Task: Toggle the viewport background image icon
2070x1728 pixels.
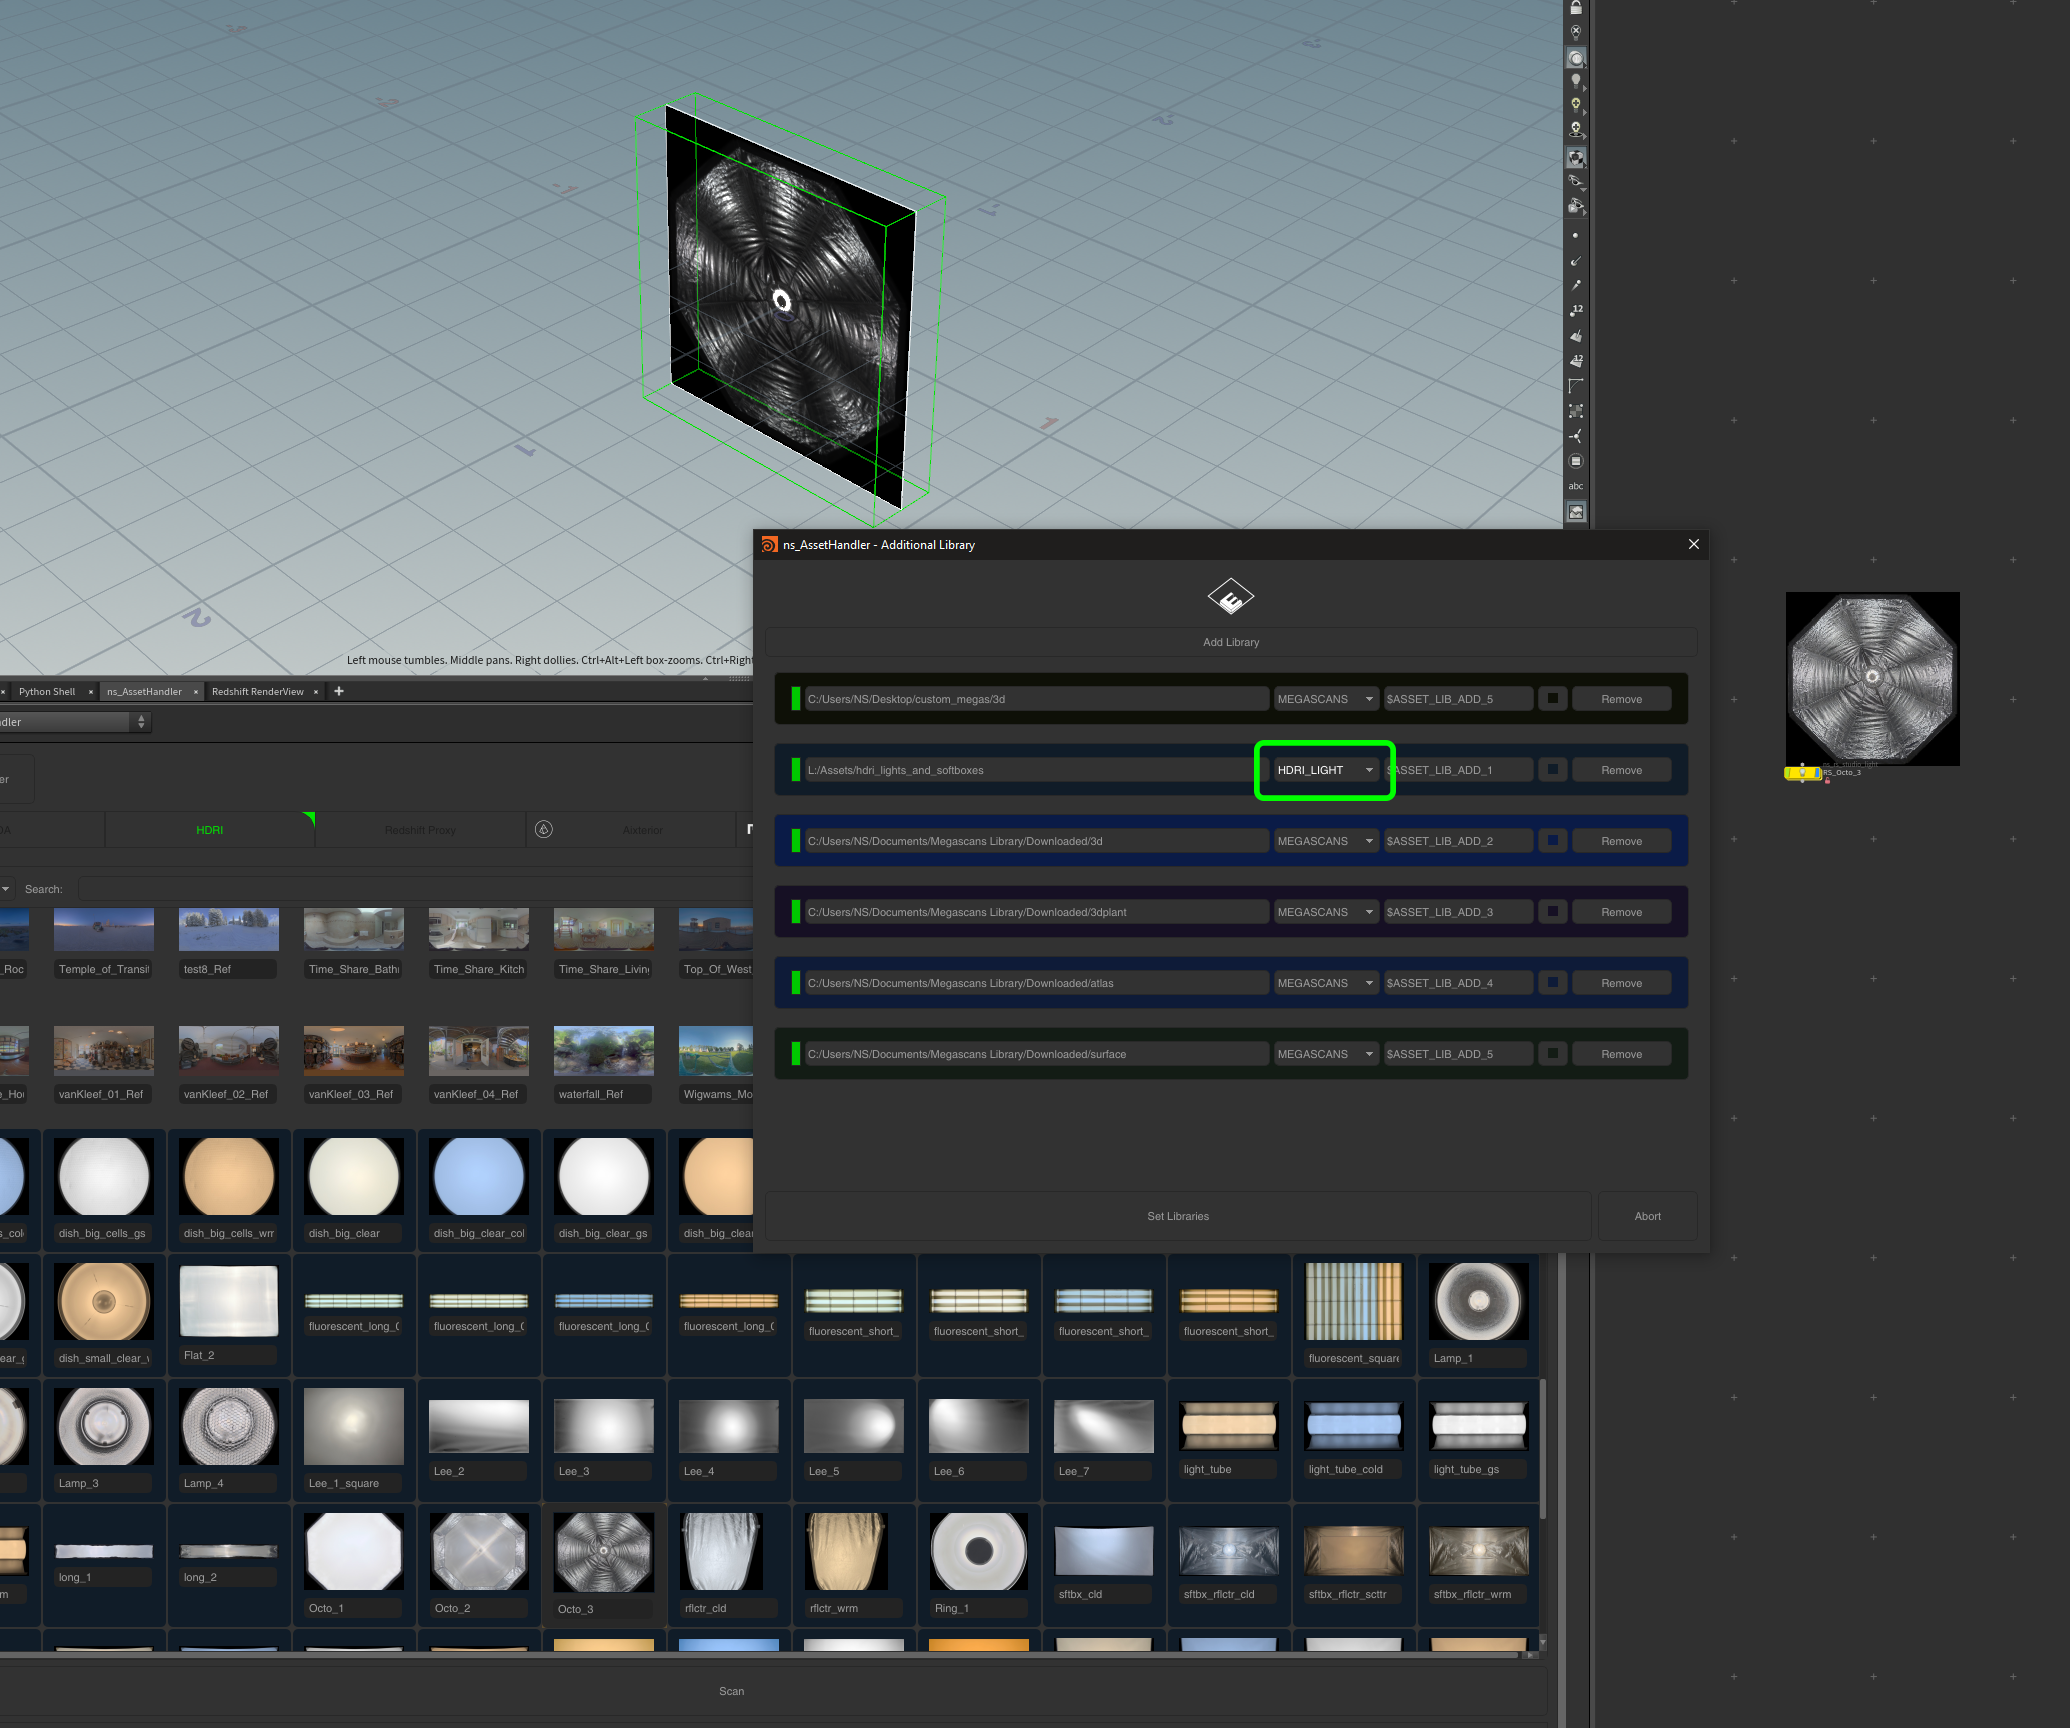Action: point(1576,512)
